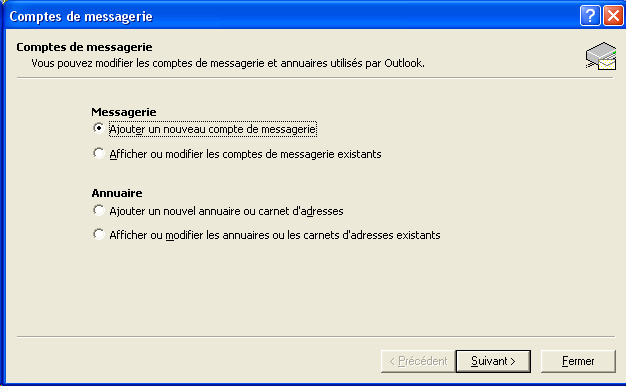Click label text mentioning carnet d'adresses
The image size is (626, 386).
tap(226, 211)
